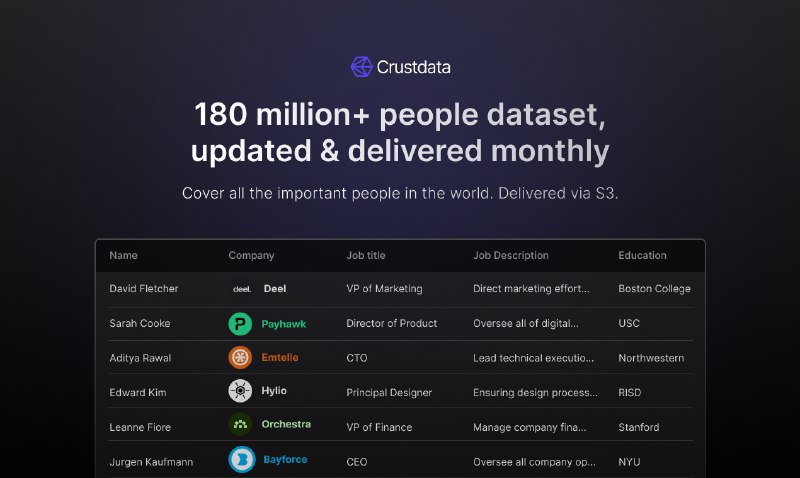Click Edward Kim's name cell
The image size is (800, 478).
[x=139, y=393]
